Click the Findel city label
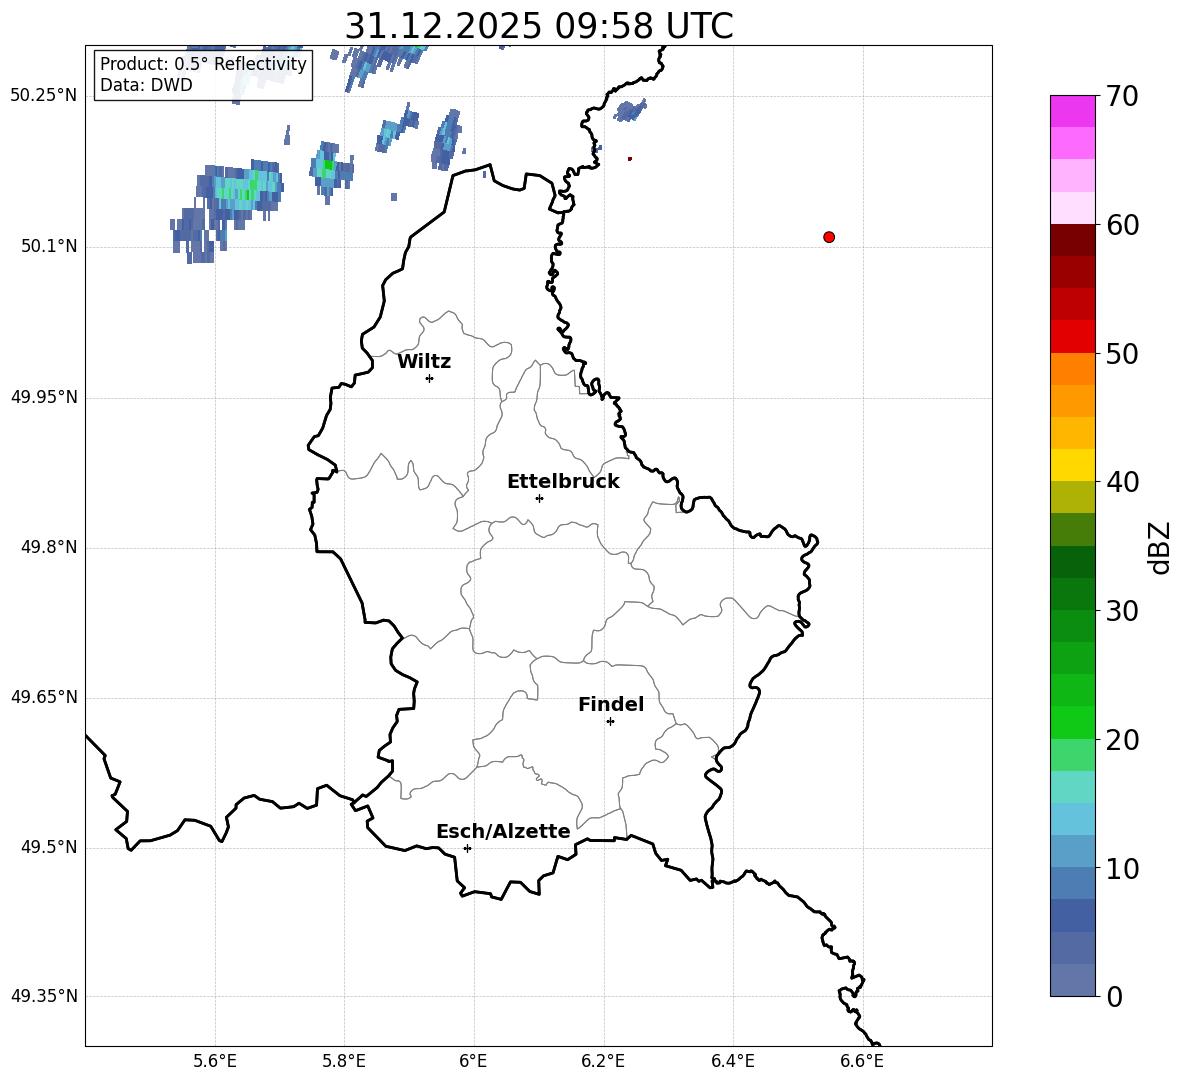1184x1081 pixels. tap(611, 705)
